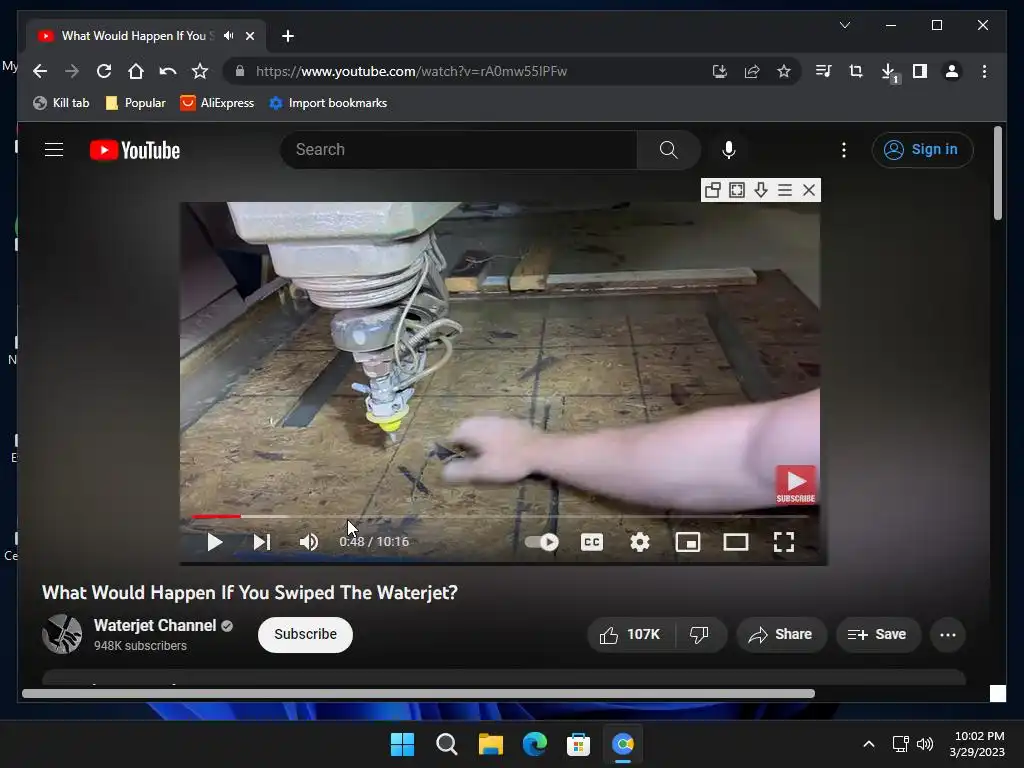The image size is (1024, 768).
Task: Open YouTube settings three-dot menu
Action: pyautogui.click(x=844, y=150)
